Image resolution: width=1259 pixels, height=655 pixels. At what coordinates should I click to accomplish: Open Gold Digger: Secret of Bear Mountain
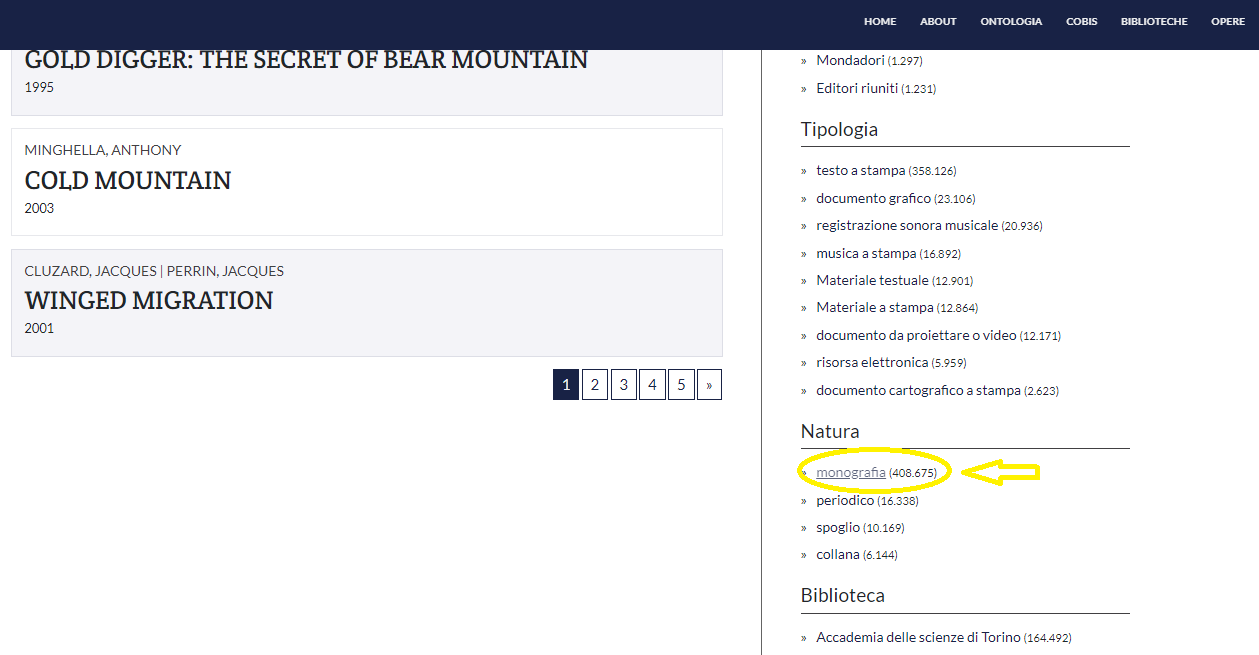point(306,60)
